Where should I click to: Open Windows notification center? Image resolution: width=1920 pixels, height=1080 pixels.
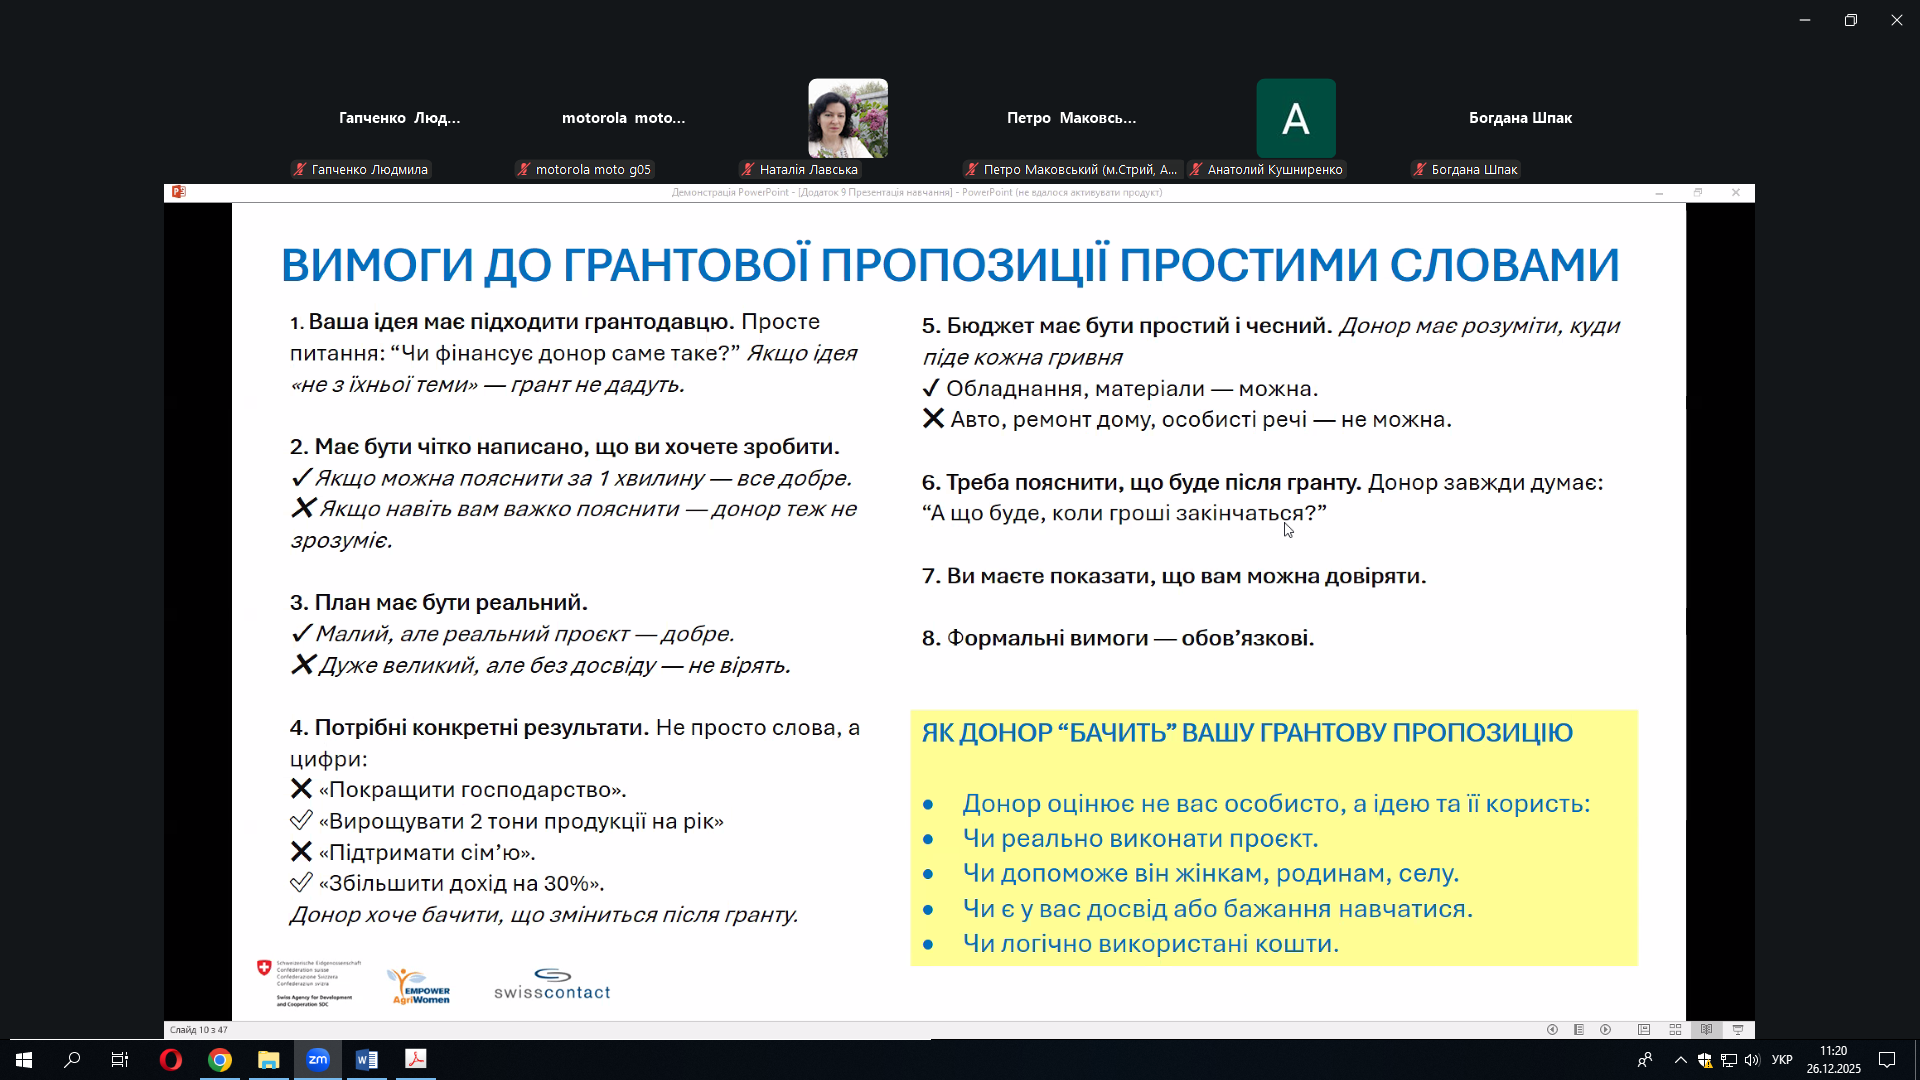1887,1060
